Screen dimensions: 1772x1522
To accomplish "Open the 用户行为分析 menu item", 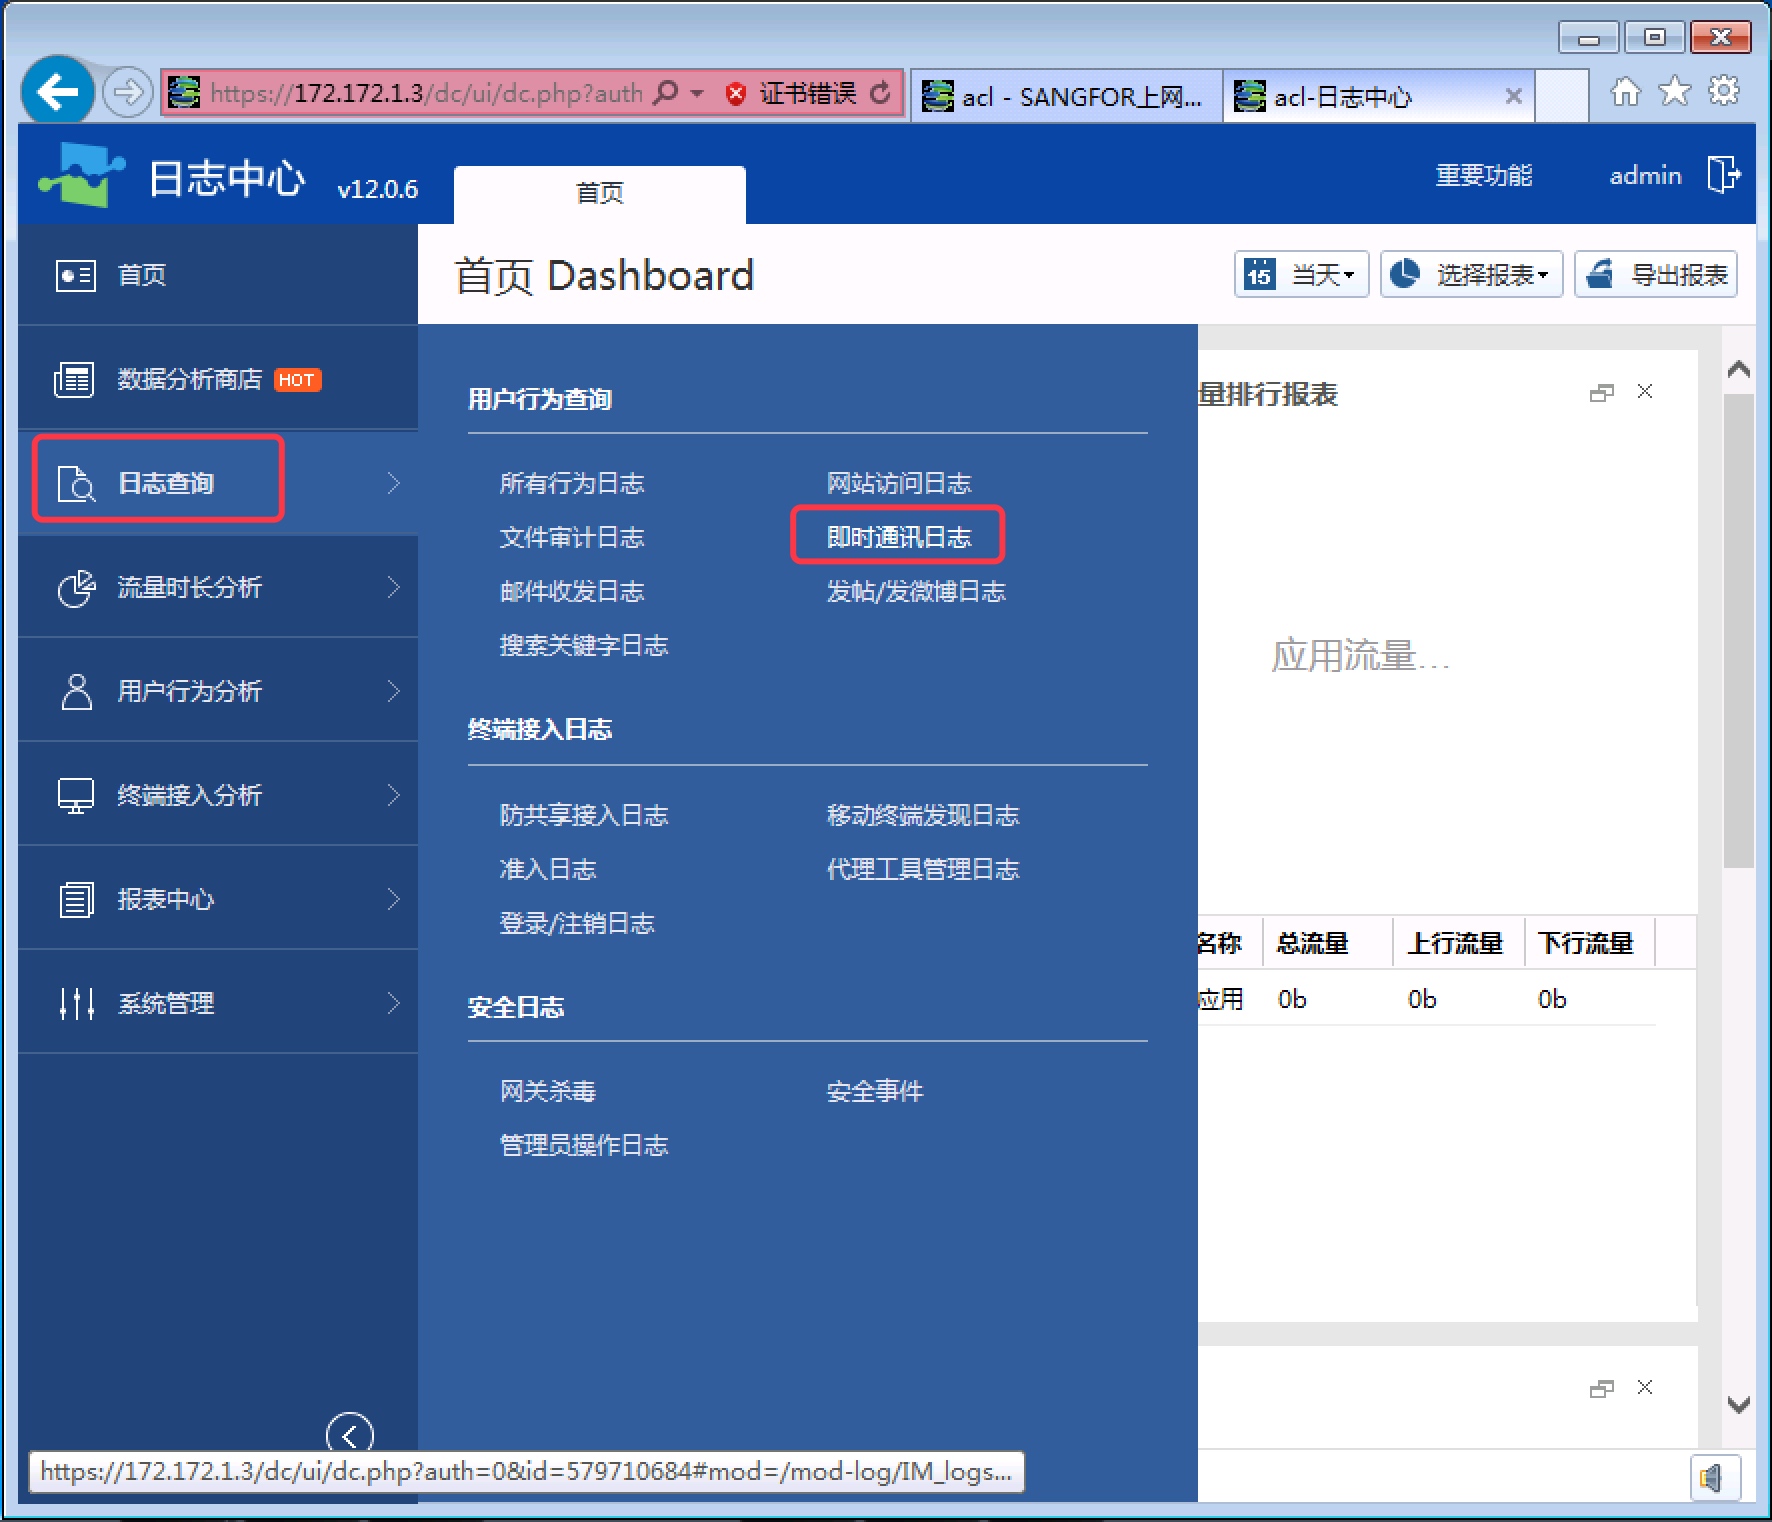I will pos(218,692).
